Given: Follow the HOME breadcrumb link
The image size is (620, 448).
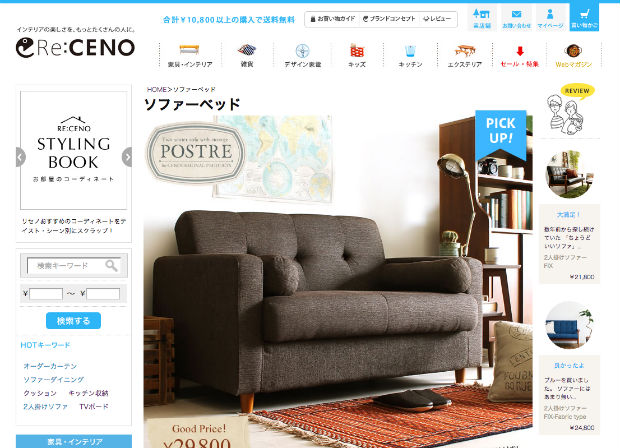Looking at the screenshot, I should point(157,89).
